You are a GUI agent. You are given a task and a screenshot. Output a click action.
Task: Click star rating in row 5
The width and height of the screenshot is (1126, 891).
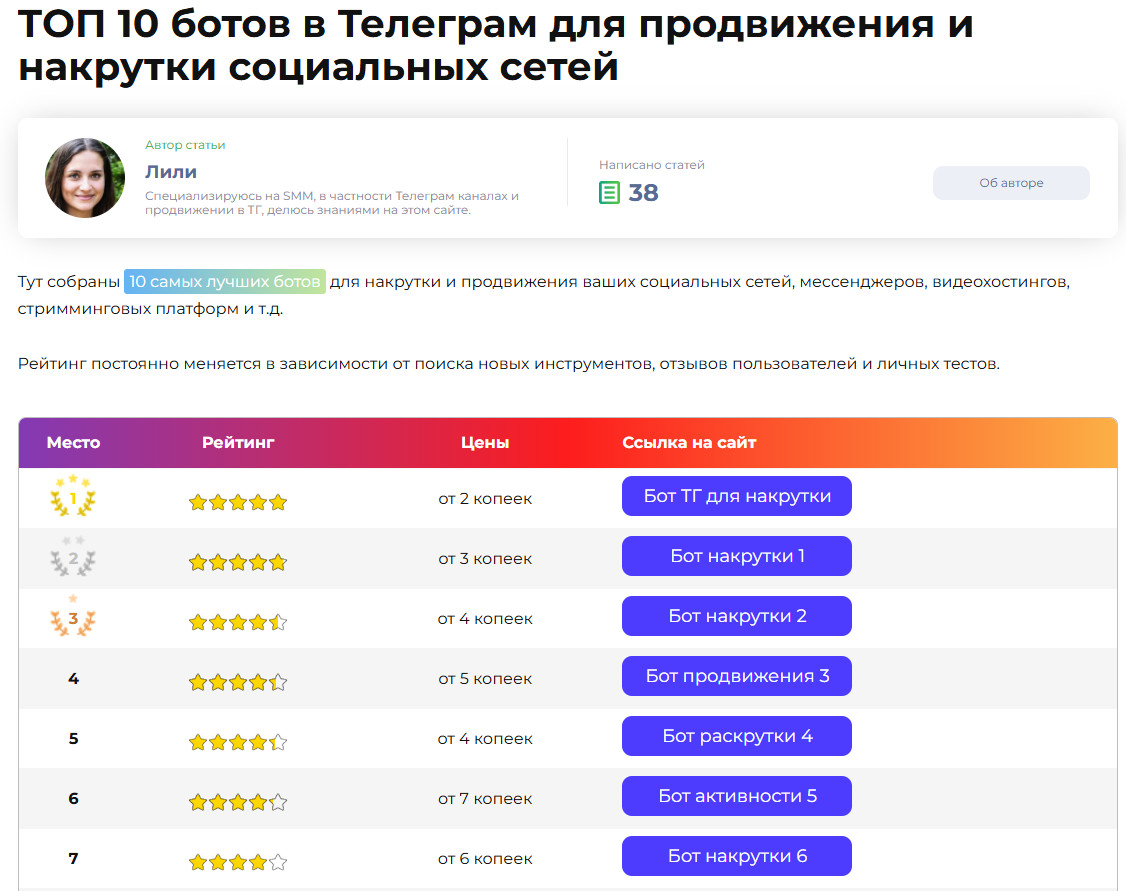coord(238,742)
